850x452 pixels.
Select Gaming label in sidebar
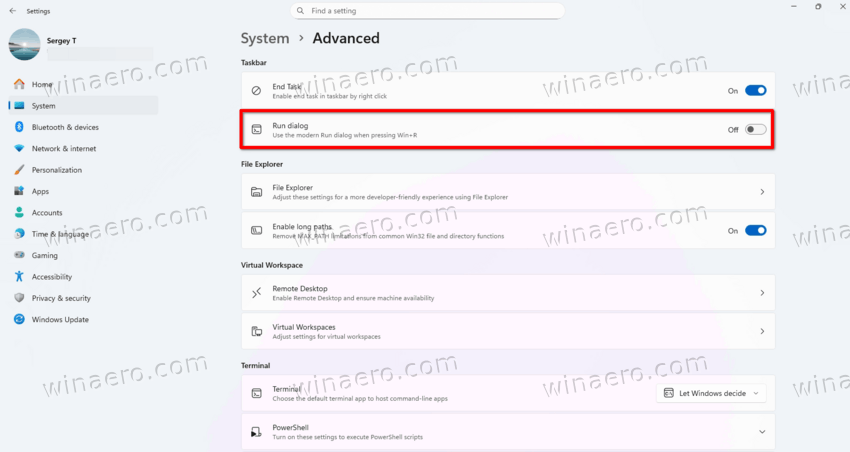[44, 255]
